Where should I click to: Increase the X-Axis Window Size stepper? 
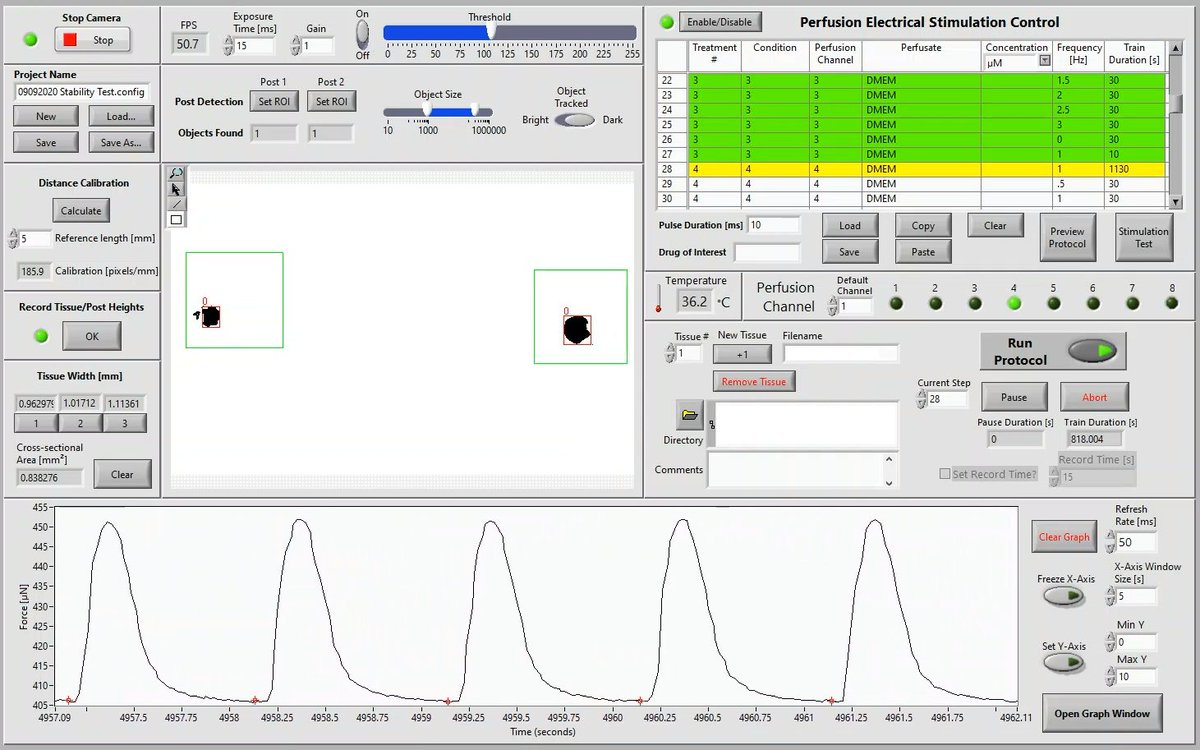pos(1109,590)
